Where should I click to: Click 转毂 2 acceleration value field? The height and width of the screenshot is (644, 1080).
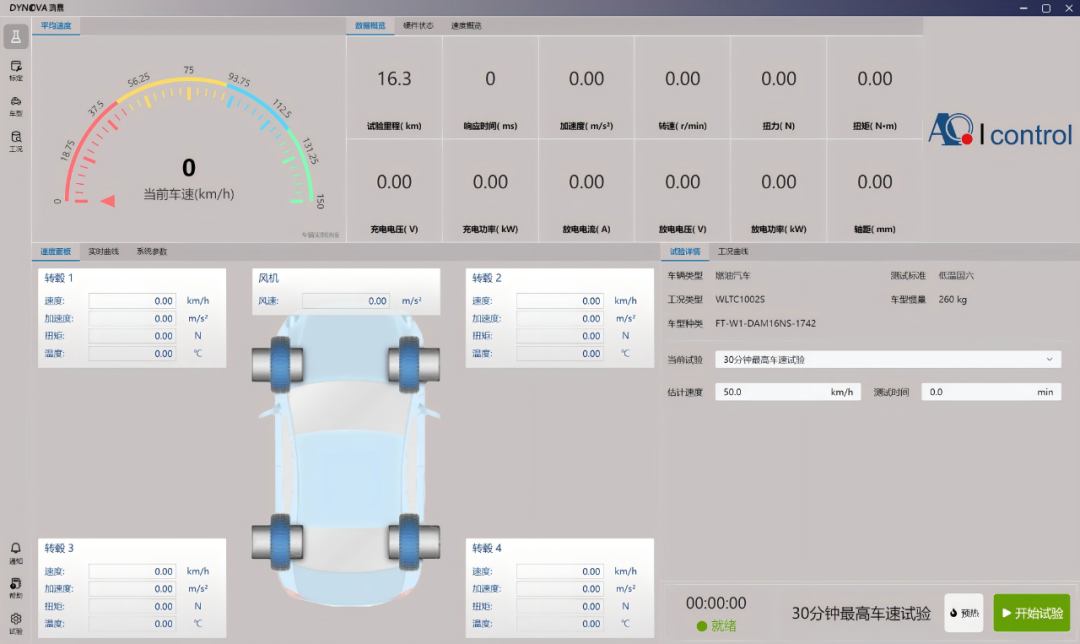(560, 319)
